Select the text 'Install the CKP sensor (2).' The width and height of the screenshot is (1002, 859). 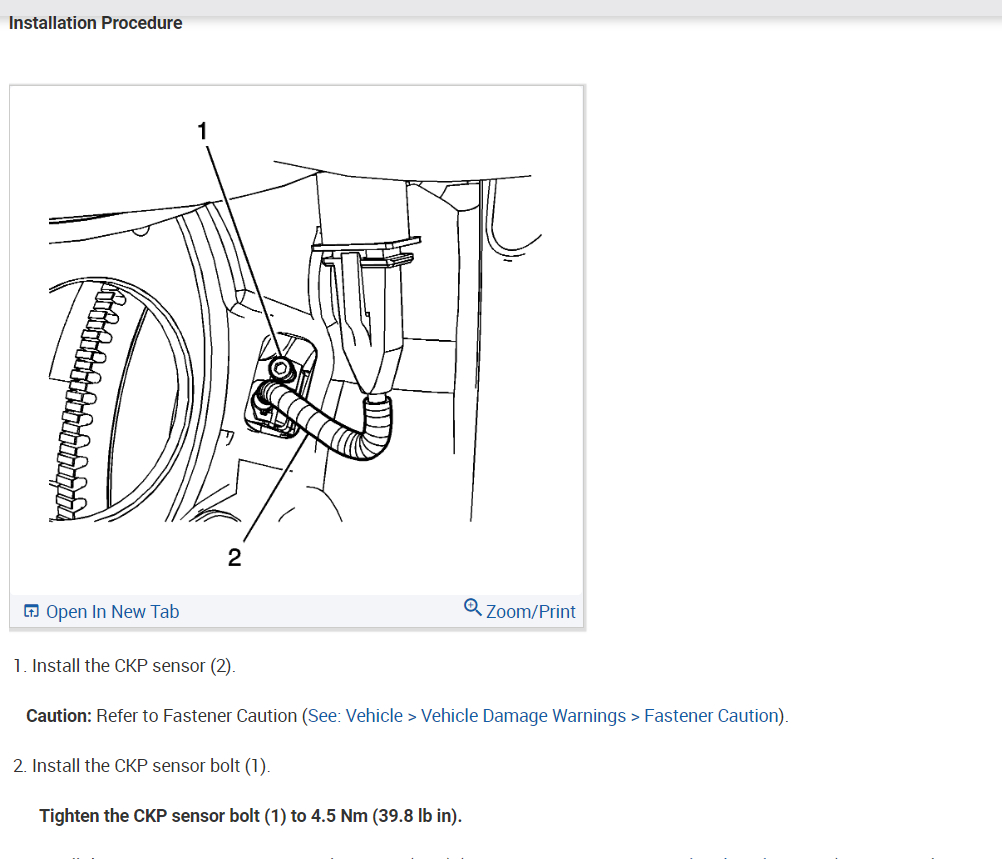pyautogui.click(x=134, y=666)
